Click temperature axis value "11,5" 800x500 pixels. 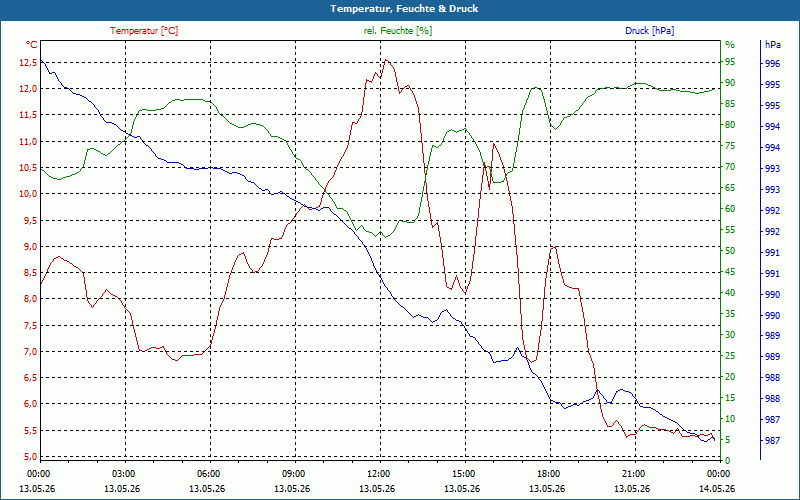[29, 115]
